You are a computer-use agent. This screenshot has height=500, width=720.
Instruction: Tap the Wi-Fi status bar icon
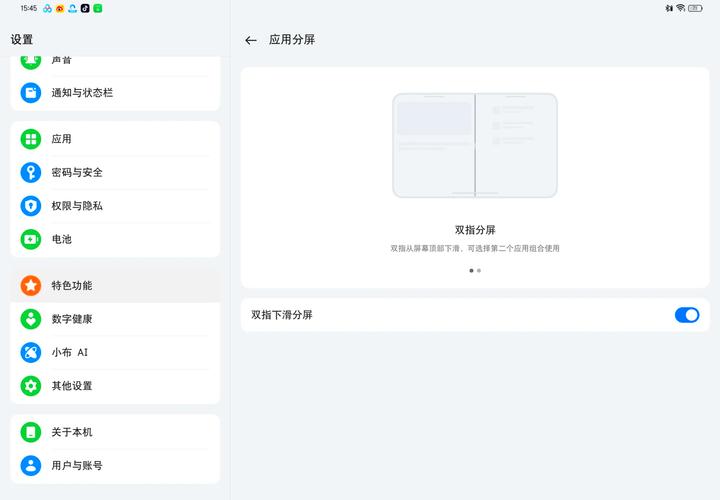coord(681,8)
